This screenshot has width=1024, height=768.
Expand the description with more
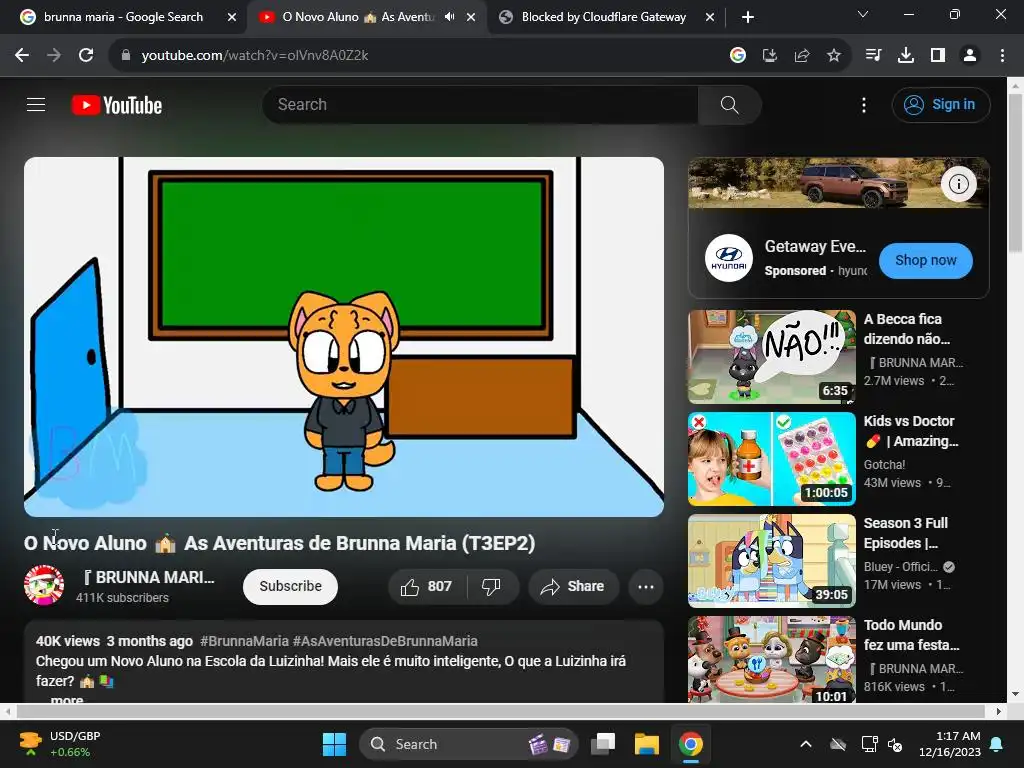click(67, 699)
